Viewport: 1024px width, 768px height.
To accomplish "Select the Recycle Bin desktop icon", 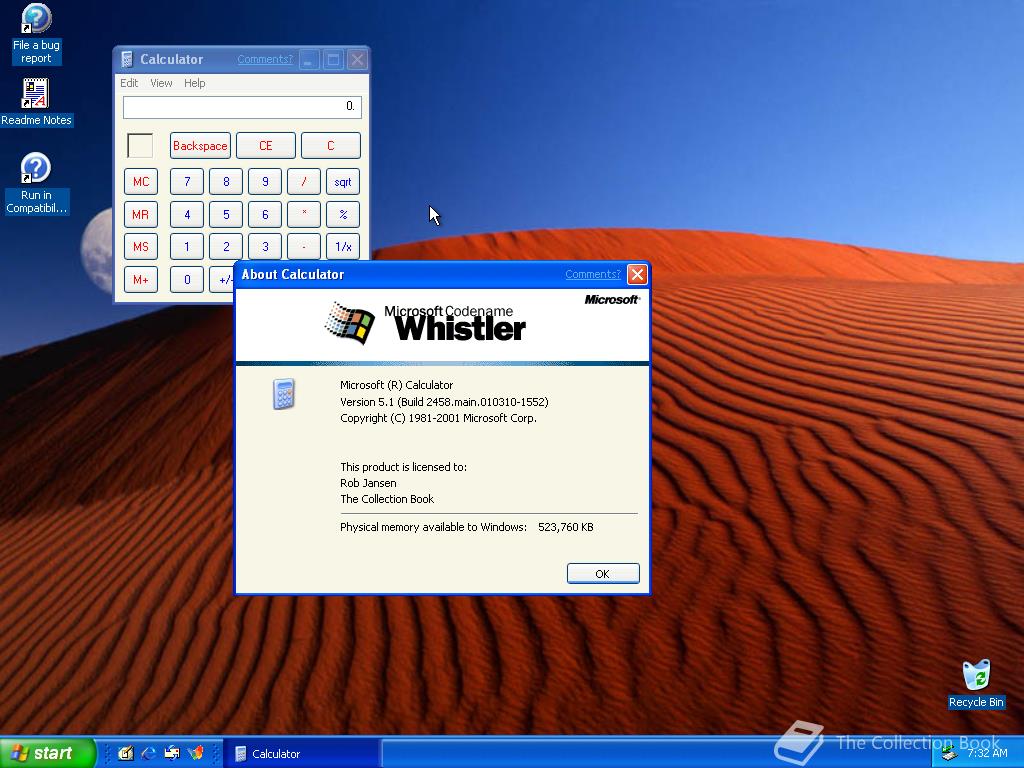I will click(x=976, y=684).
